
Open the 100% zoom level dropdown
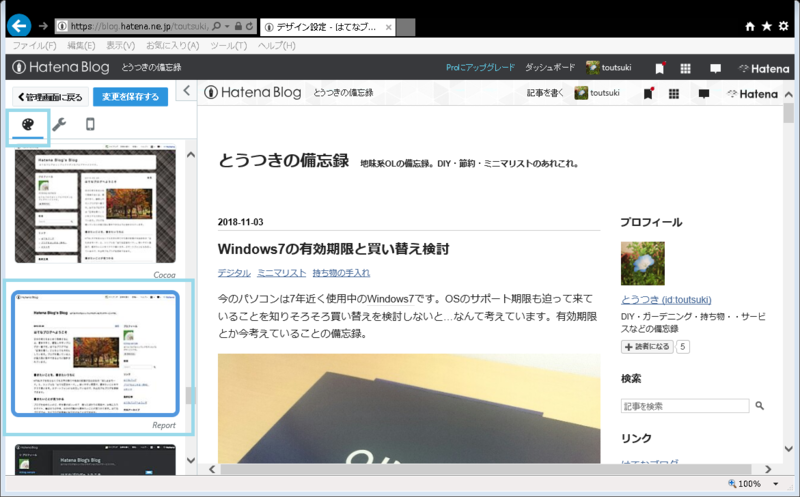[x=776, y=484]
